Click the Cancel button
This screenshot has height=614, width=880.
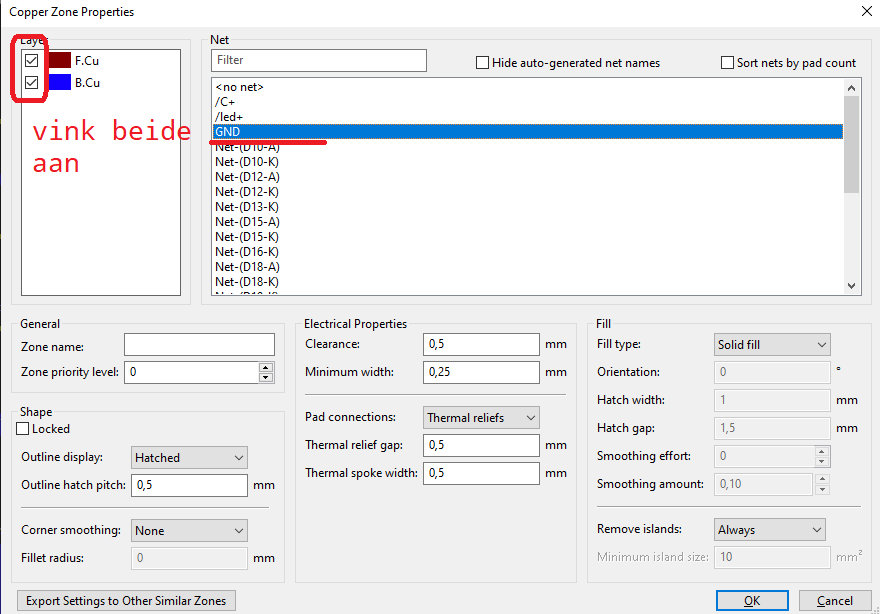[x=835, y=601]
